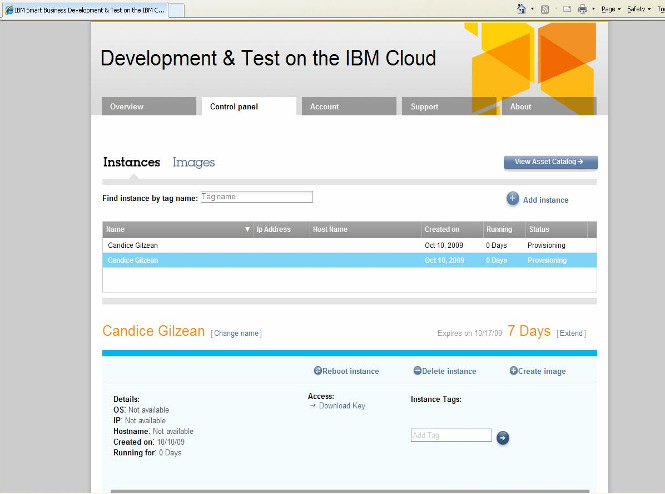665x494 pixels.
Task: Click the Delete instance link text
Action: (x=449, y=371)
